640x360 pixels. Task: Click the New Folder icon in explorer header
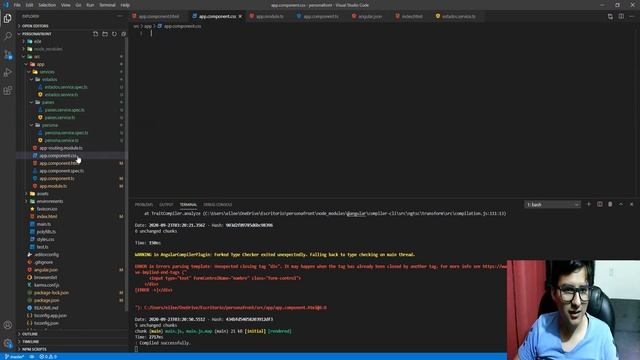105,34
